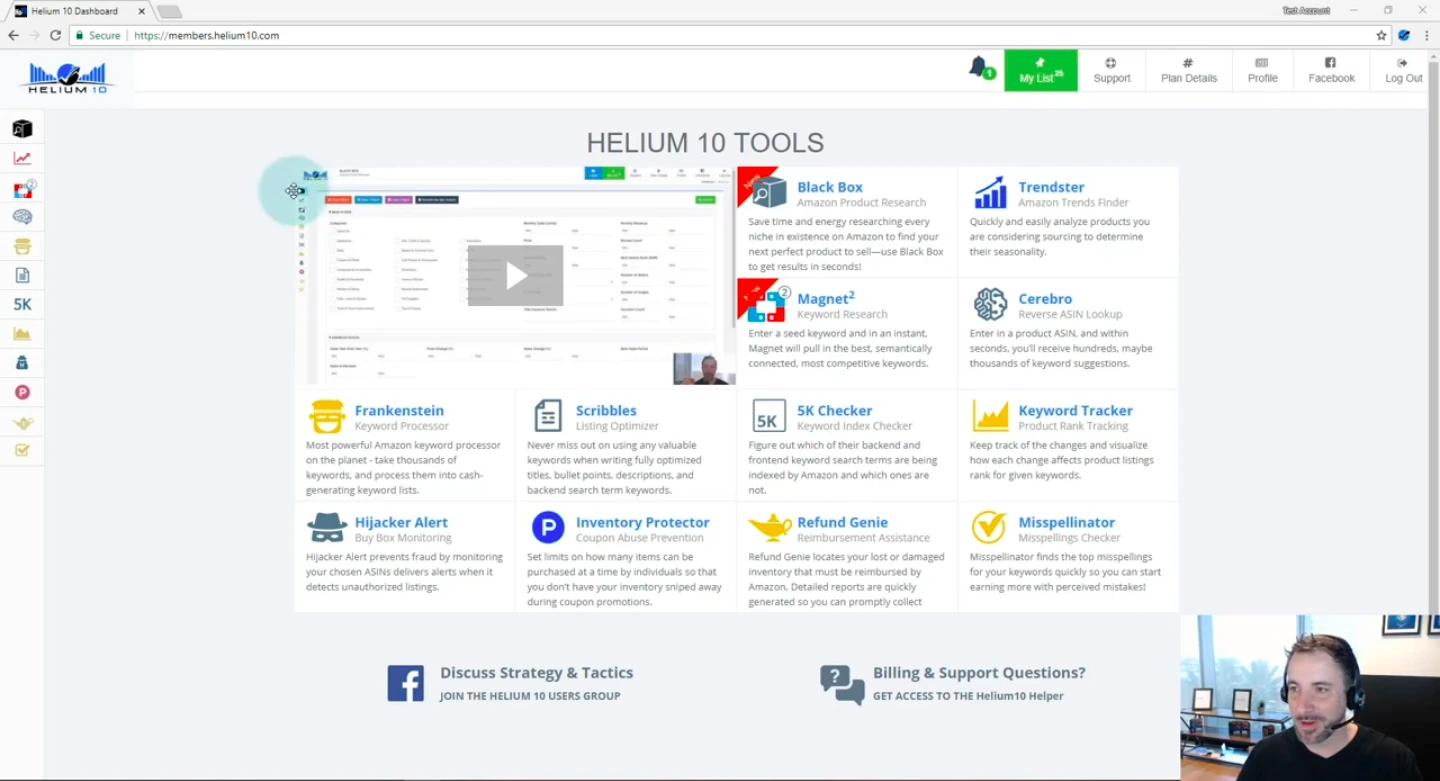Select the Helium 10 Dashboard browser tab
Screen dimensions: 1440x781
78,11
